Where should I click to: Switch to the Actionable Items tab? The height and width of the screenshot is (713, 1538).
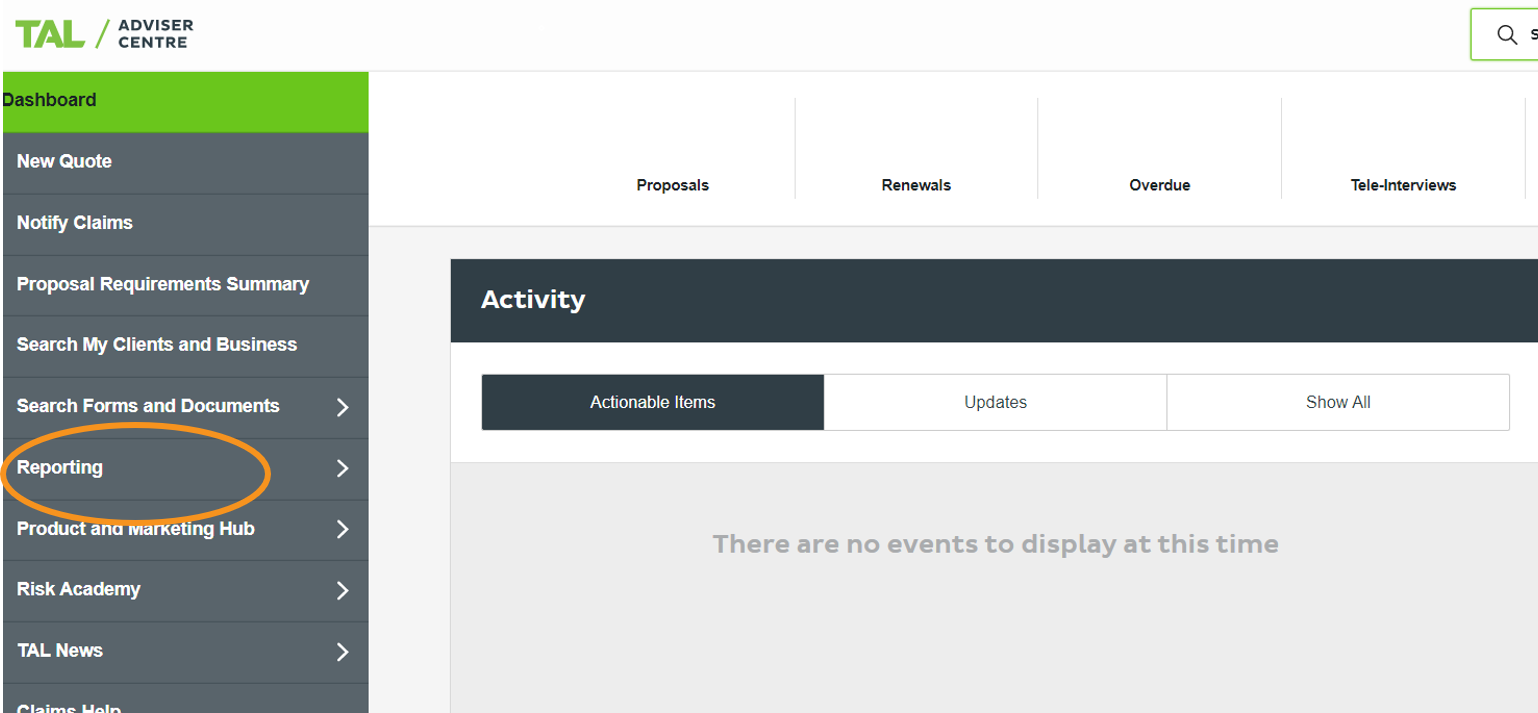click(x=652, y=402)
